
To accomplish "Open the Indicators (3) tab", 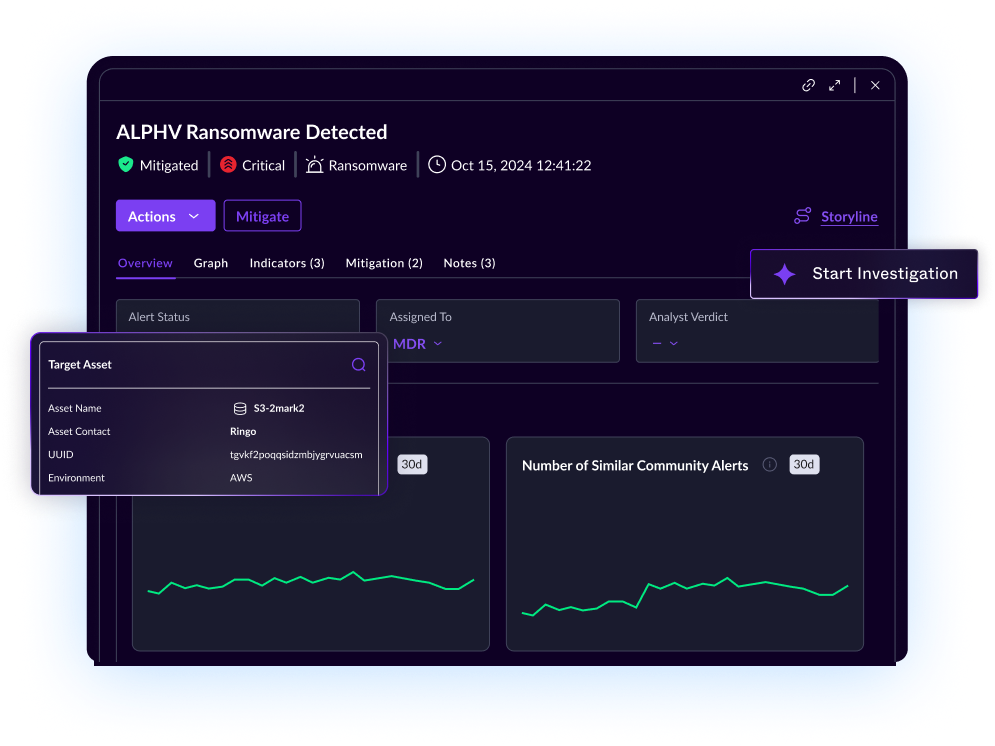I will [287, 263].
